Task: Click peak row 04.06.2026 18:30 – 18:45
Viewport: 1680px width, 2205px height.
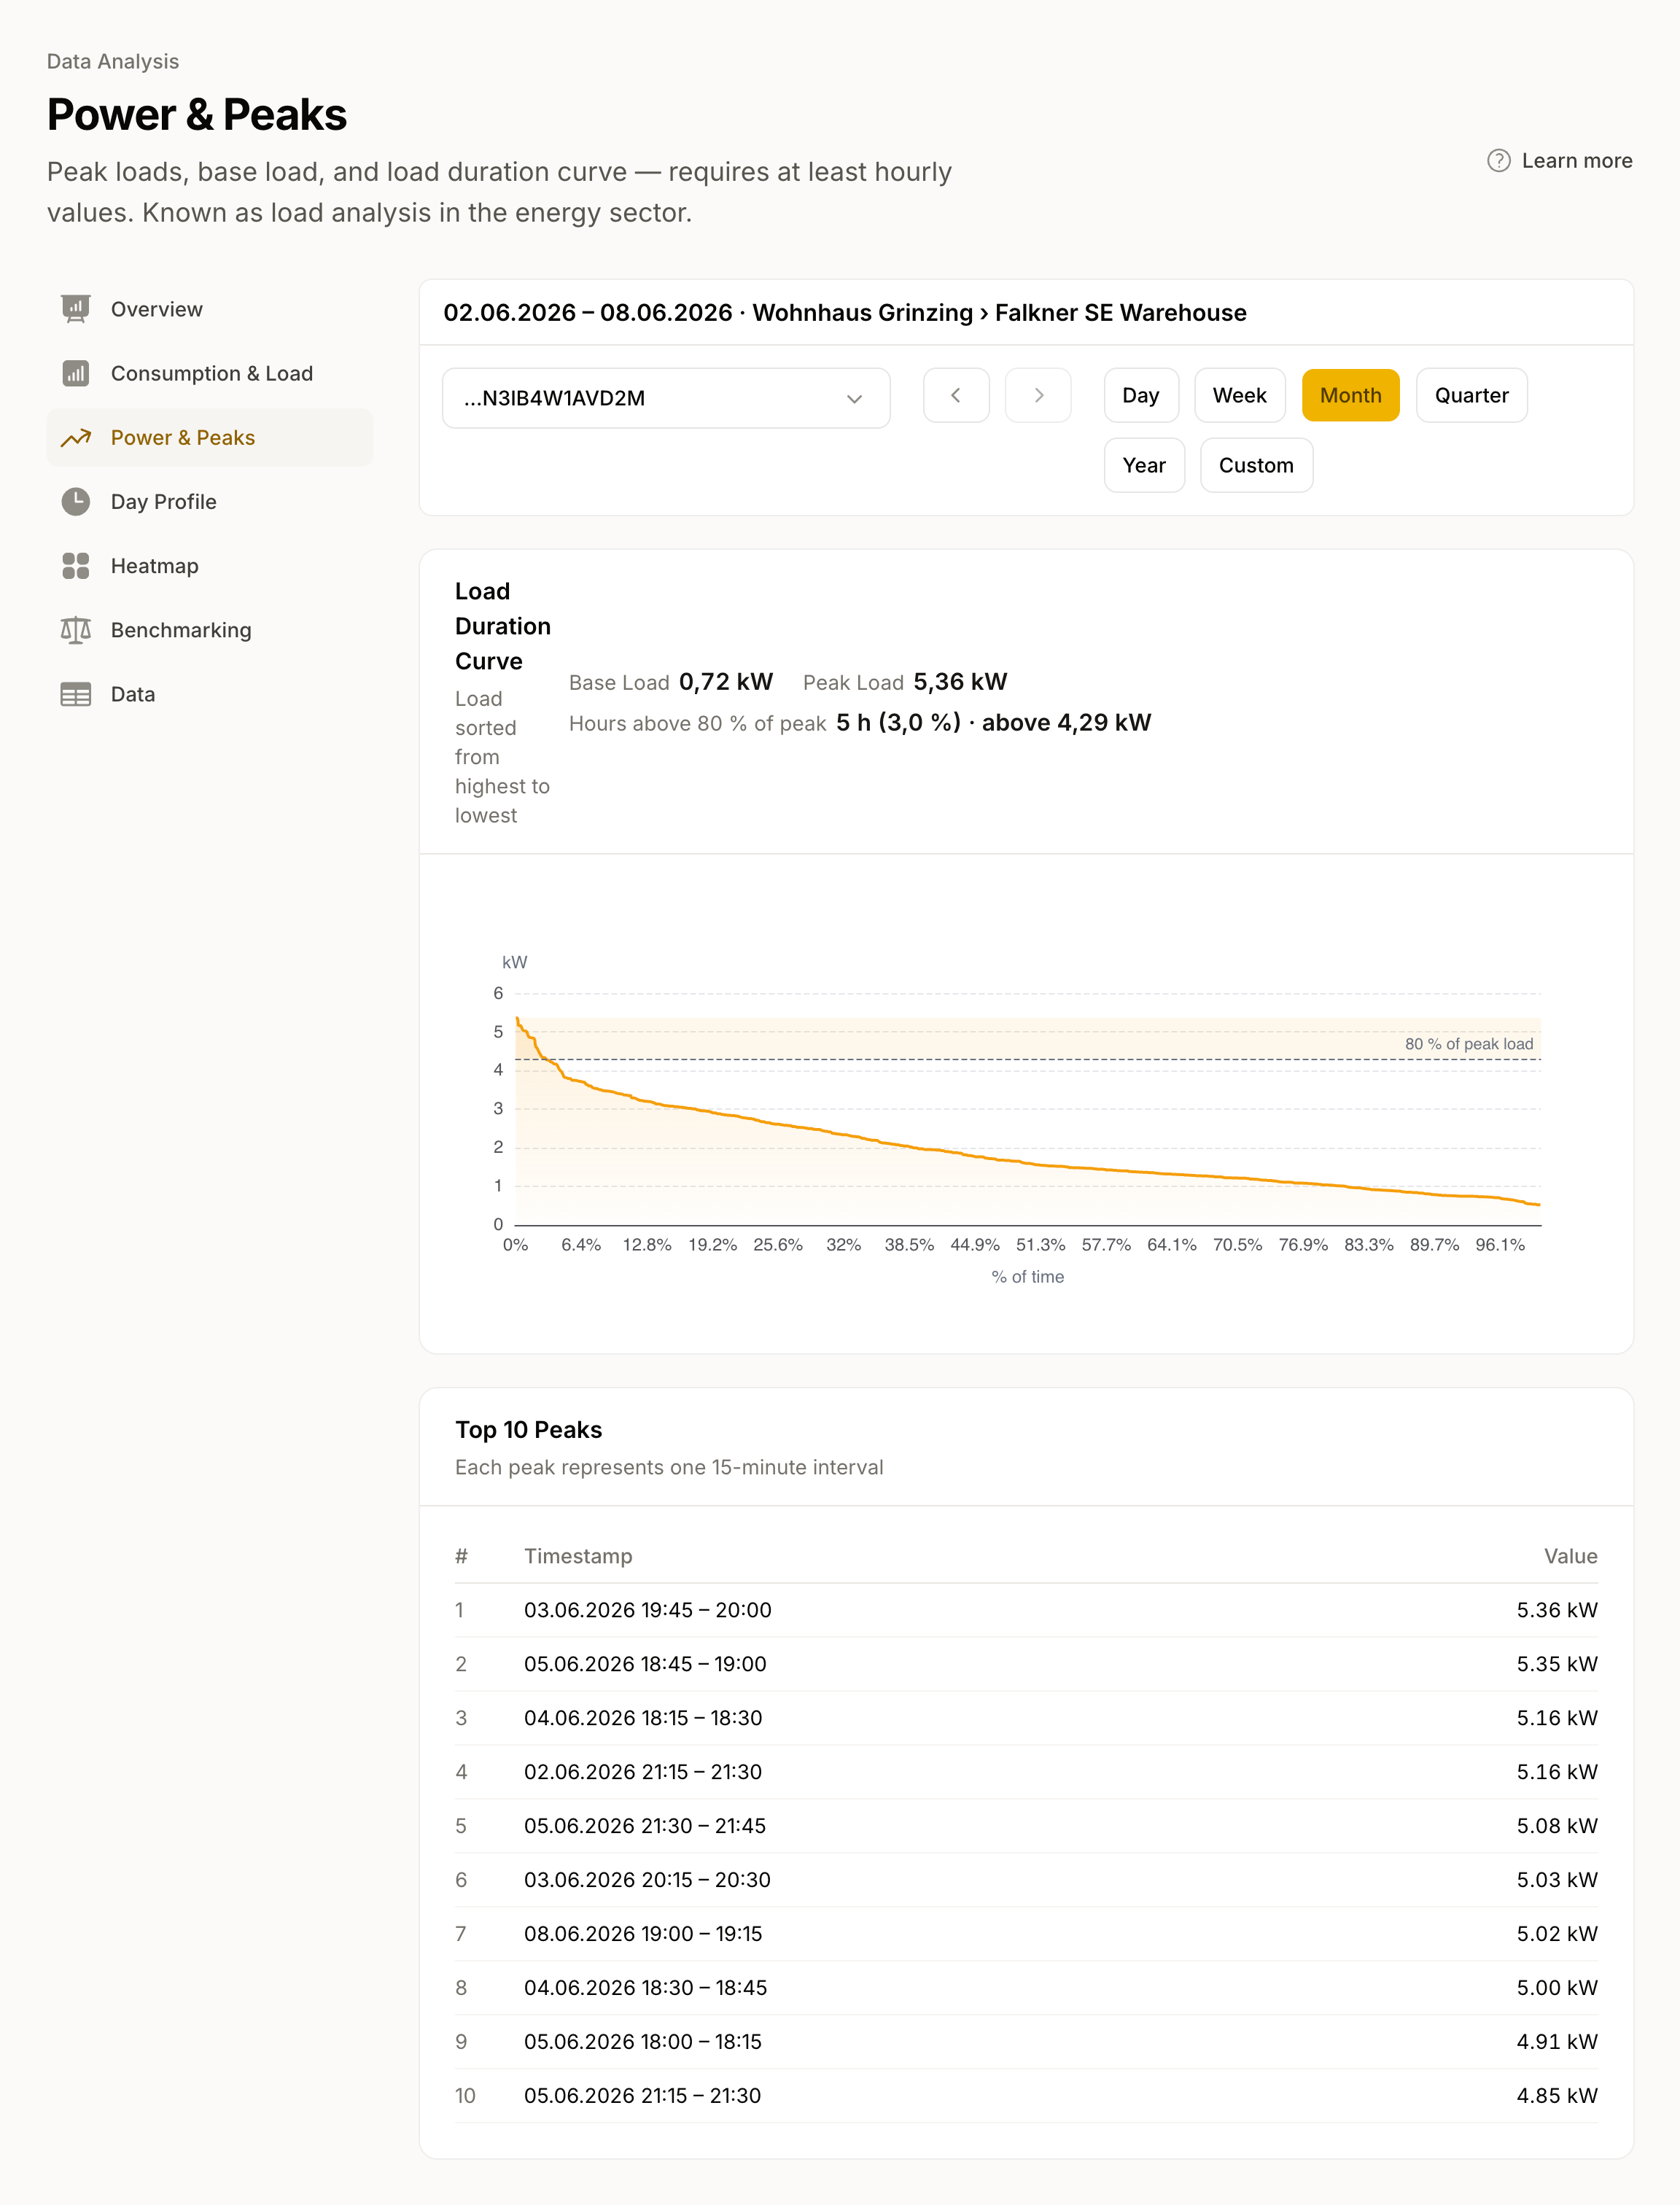Action: coord(1026,1988)
